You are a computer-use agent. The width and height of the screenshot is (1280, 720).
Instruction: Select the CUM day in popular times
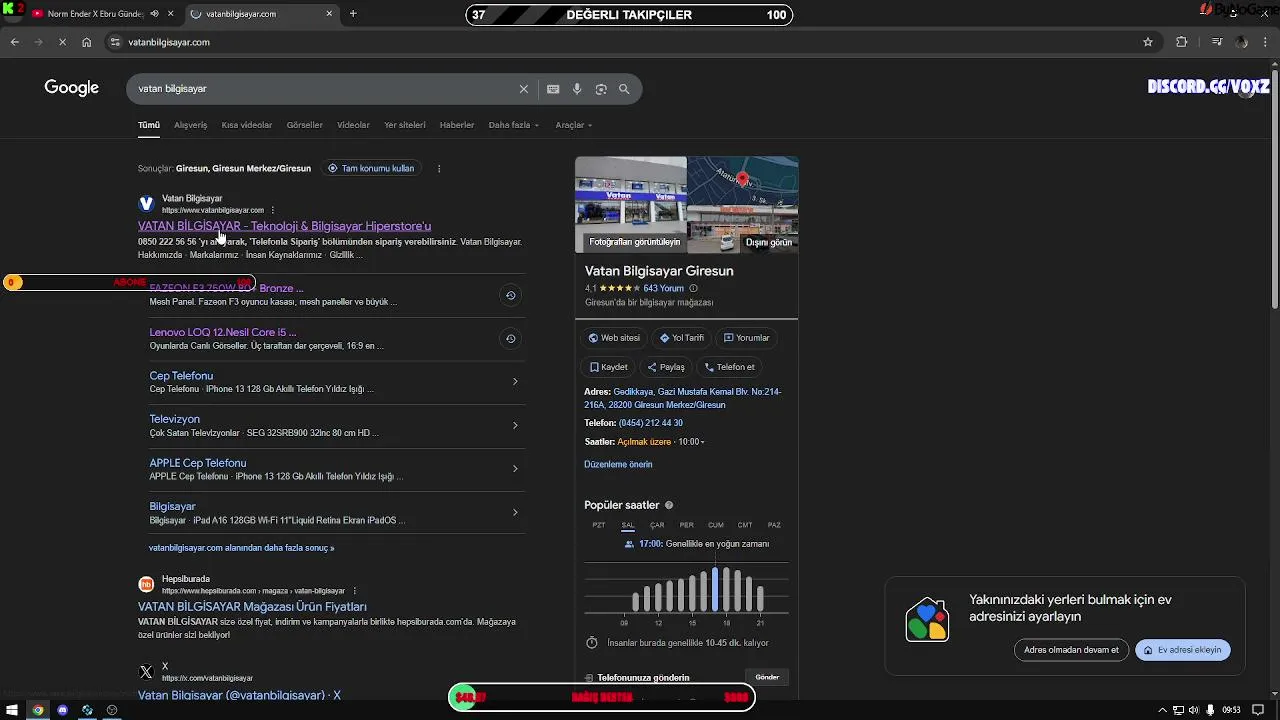pos(716,525)
